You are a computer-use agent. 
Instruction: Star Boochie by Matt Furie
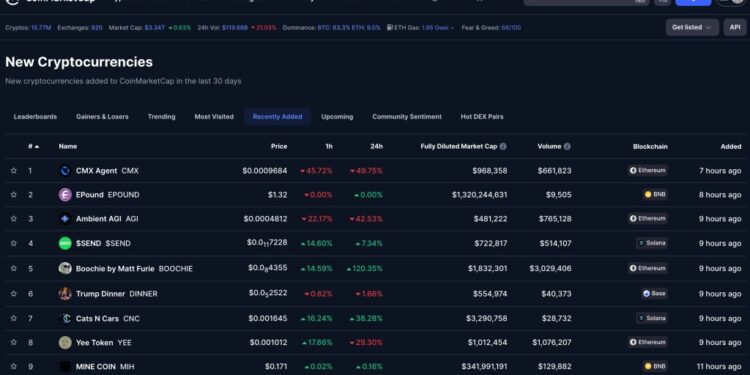[x=13, y=268]
